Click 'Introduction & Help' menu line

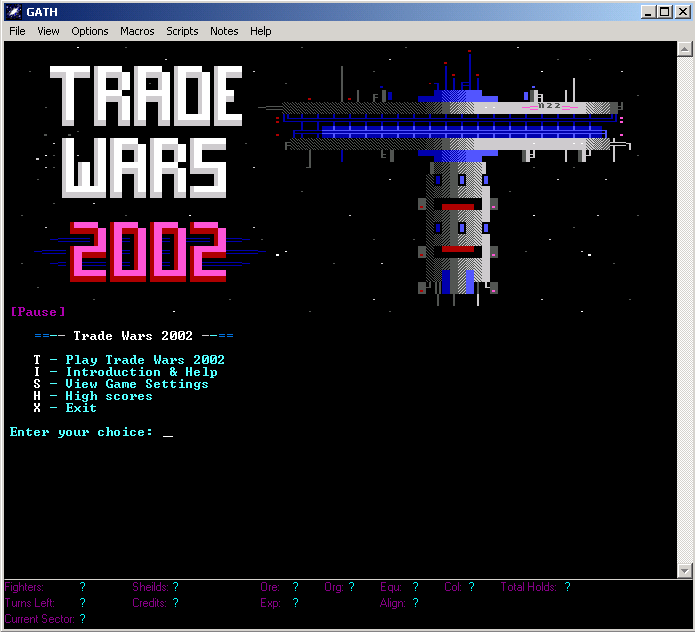coord(125,371)
